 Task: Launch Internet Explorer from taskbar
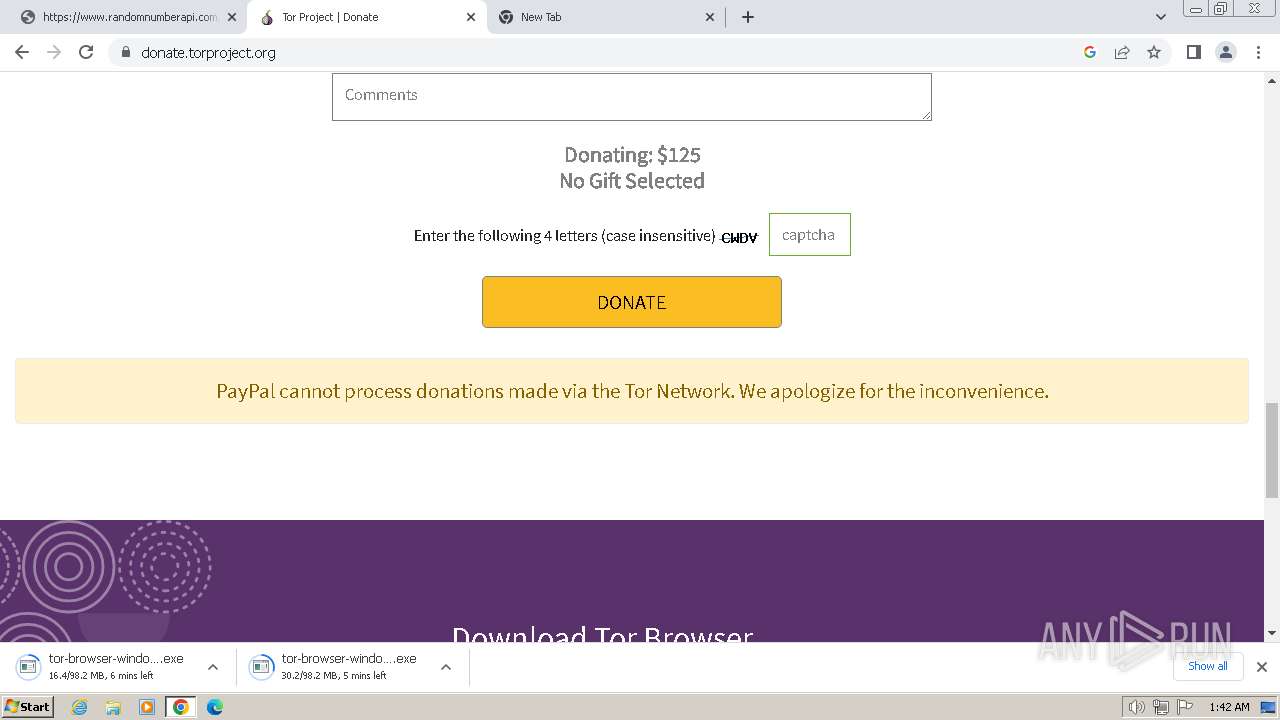pyautogui.click(x=80, y=707)
